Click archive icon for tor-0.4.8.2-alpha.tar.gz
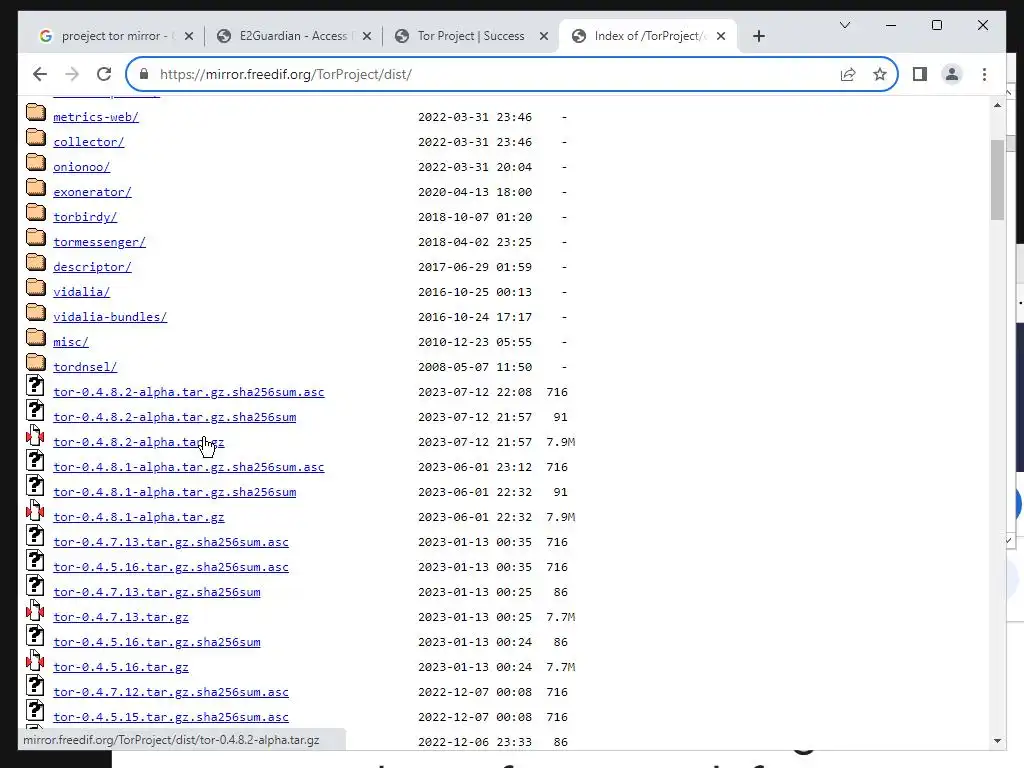 click(x=35, y=436)
